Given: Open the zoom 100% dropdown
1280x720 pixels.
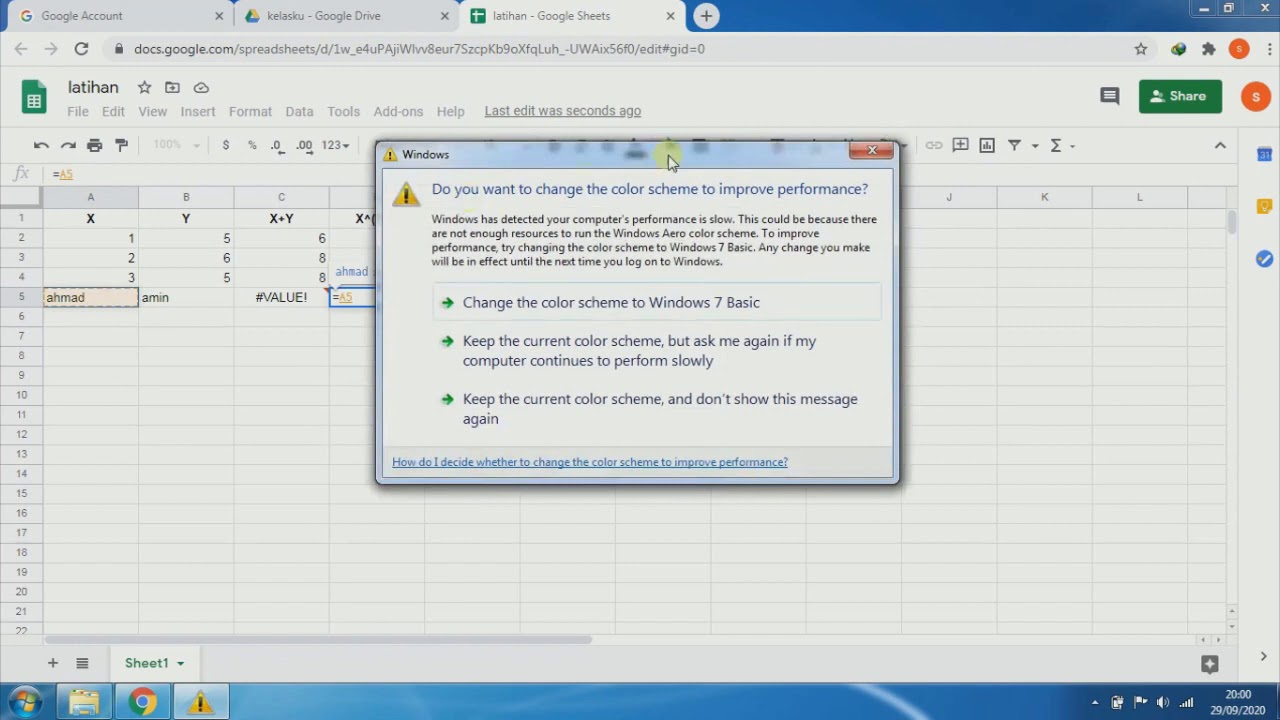Looking at the screenshot, I should [176, 145].
